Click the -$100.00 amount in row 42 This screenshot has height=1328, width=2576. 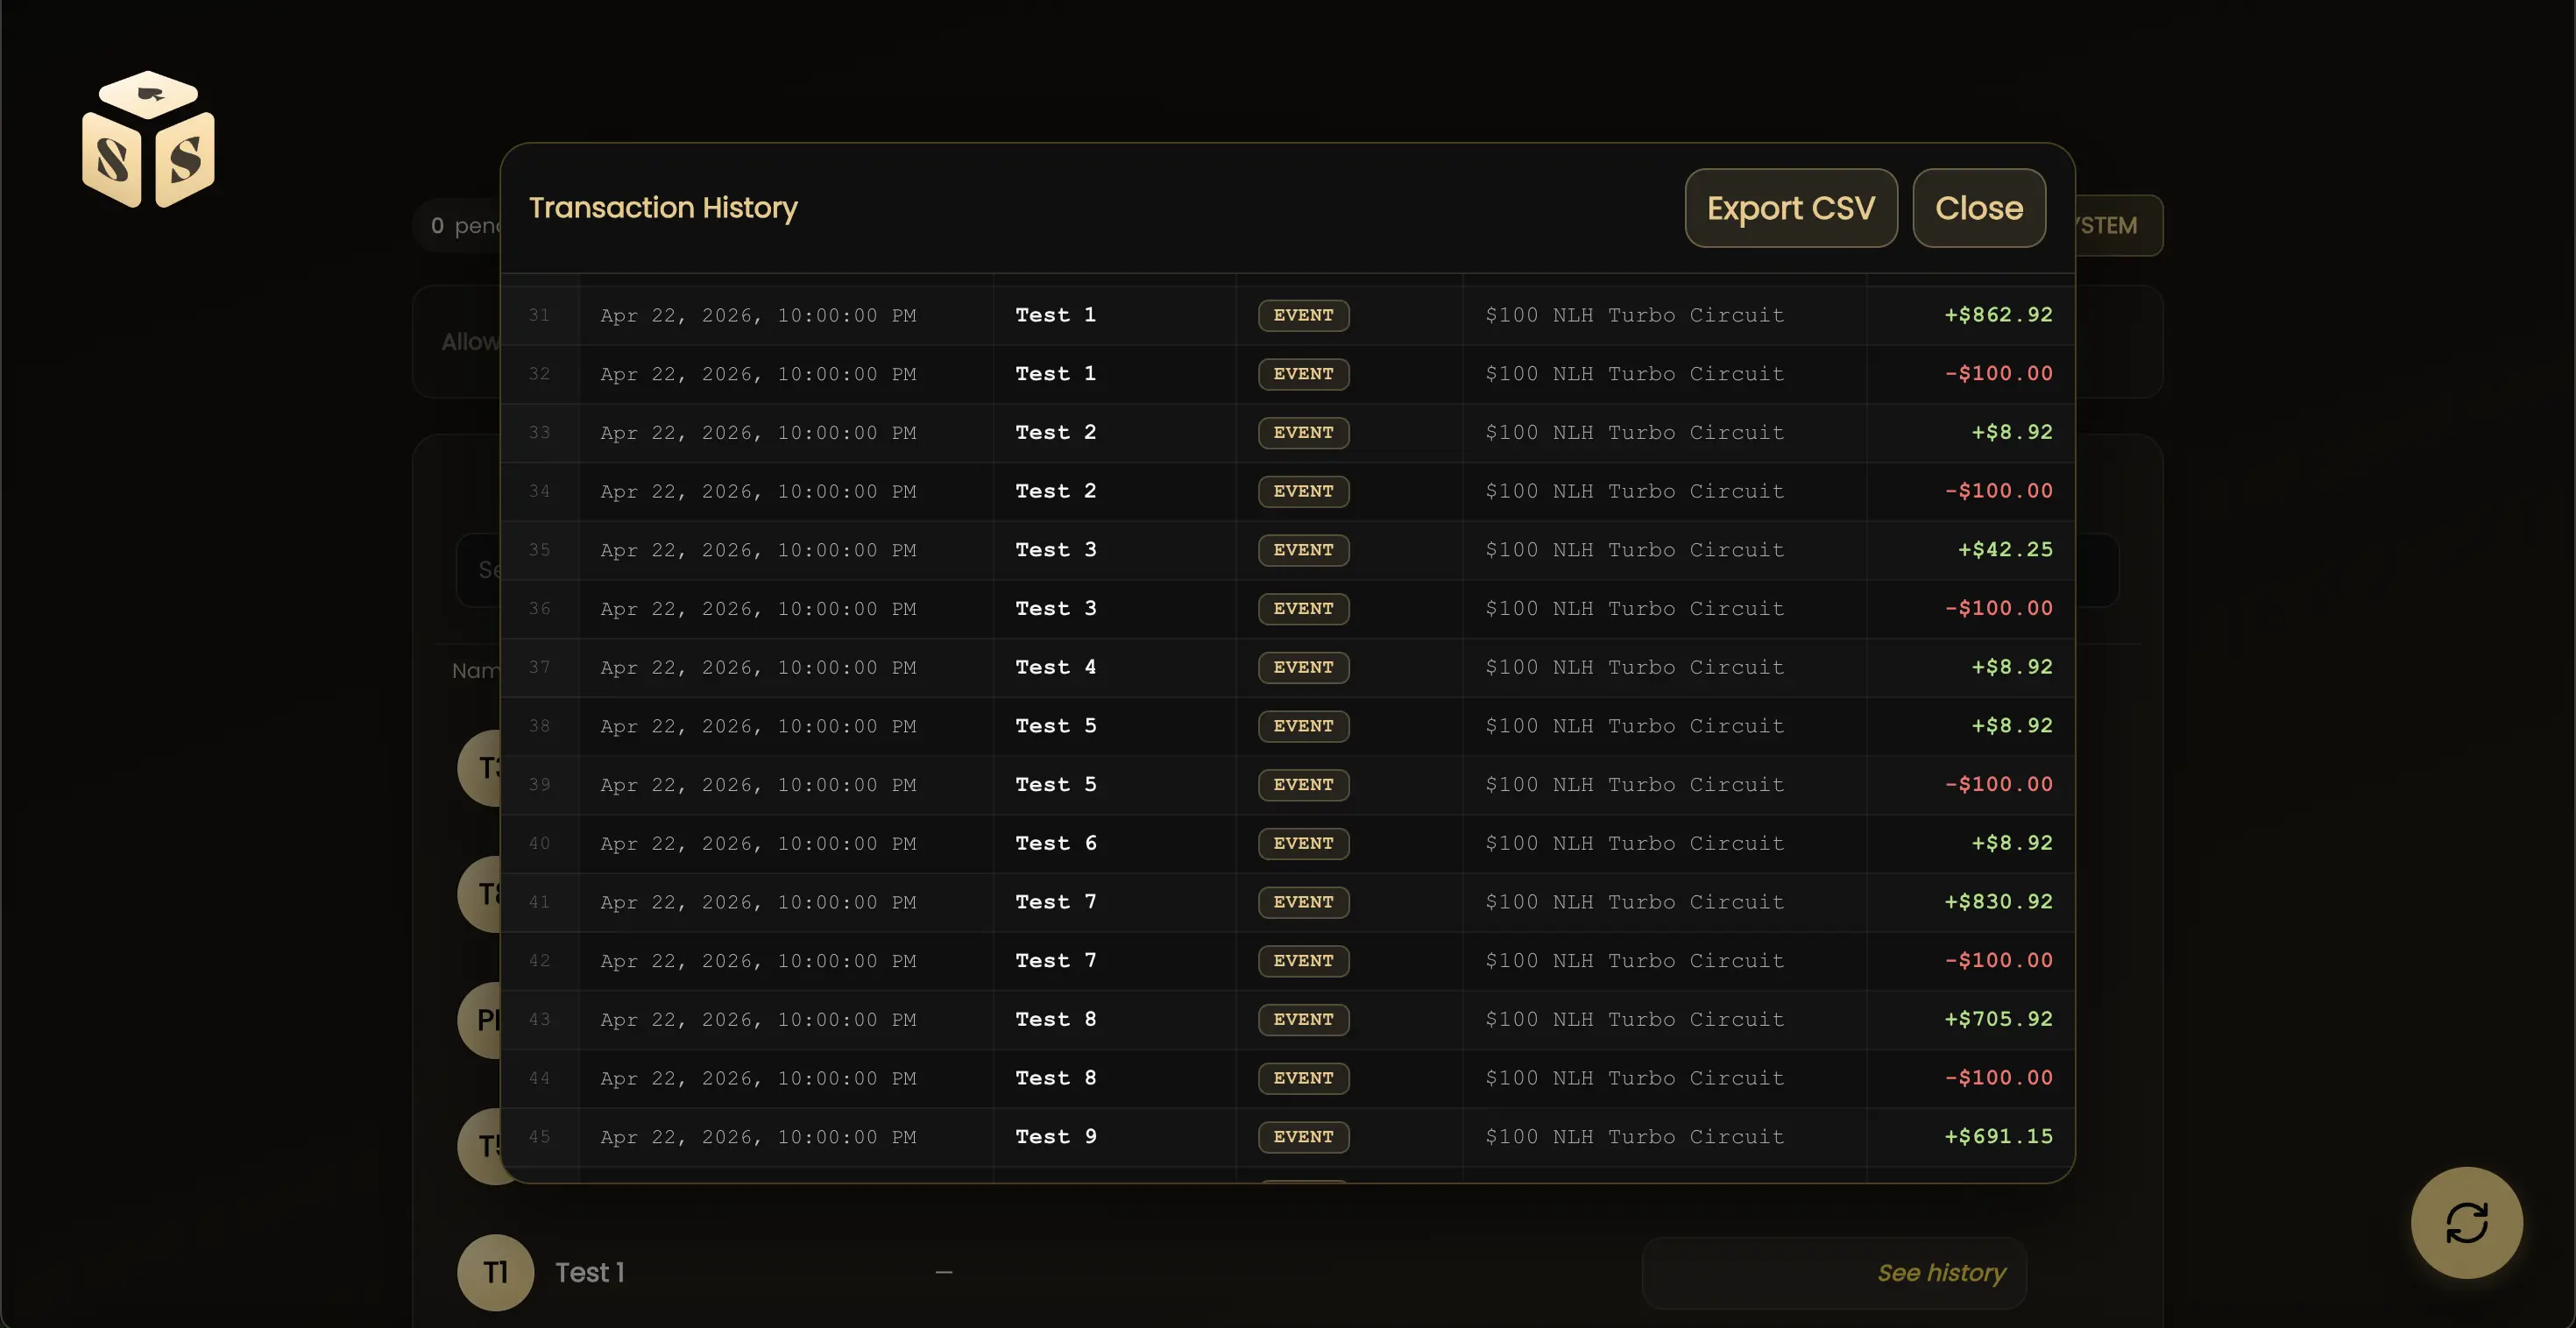pos(1998,961)
